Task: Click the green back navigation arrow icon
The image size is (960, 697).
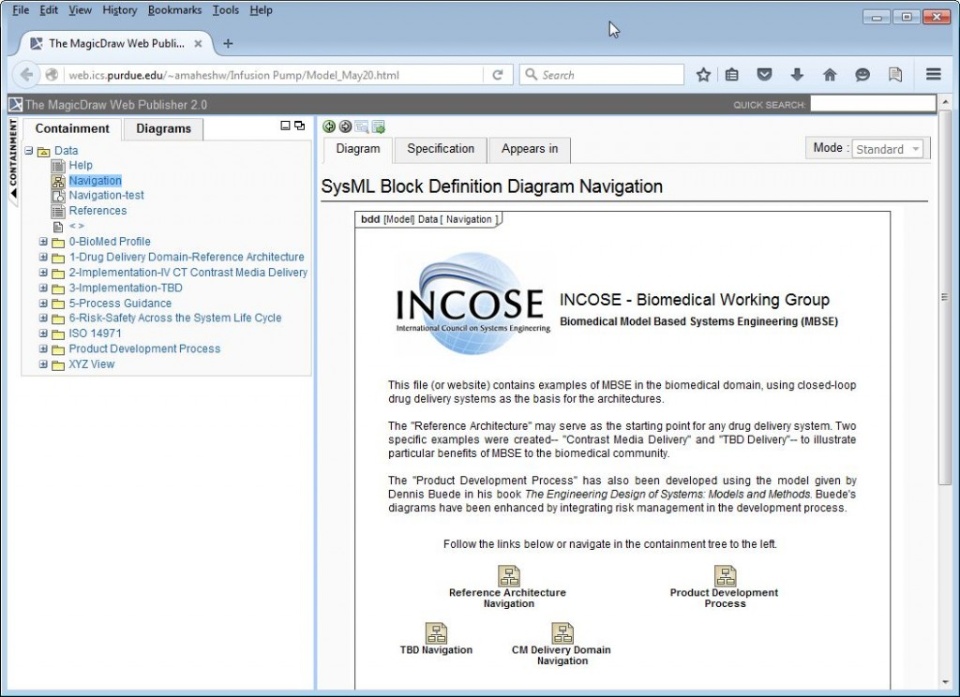Action: click(x=329, y=127)
